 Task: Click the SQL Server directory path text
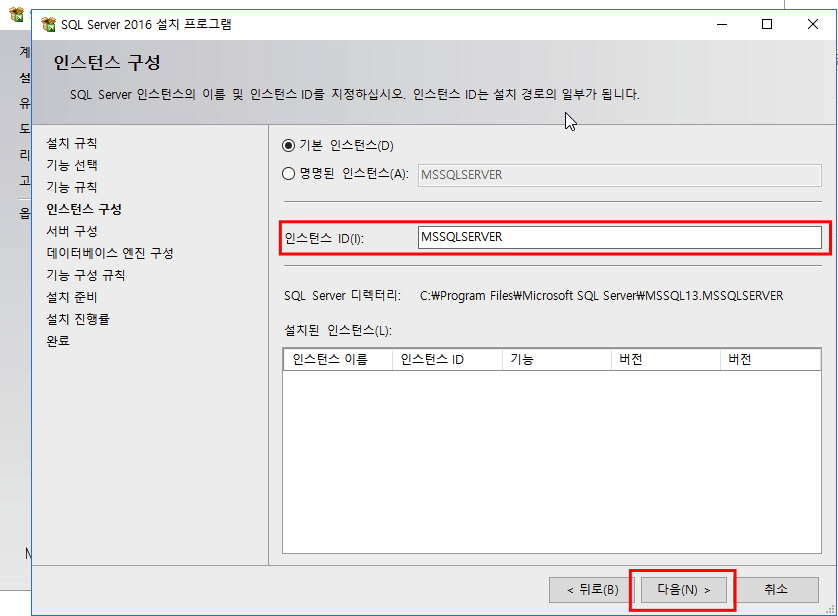pyautogui.click(x=601, y=295)
